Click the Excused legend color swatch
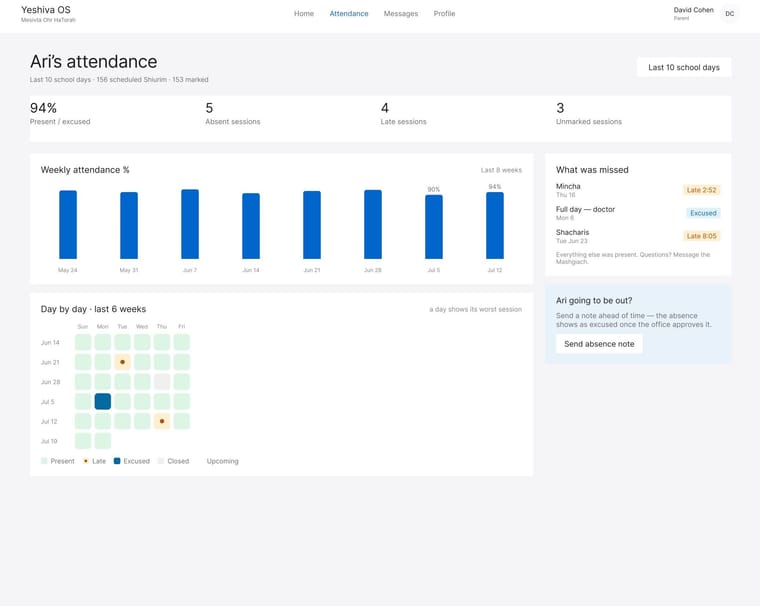Viewport: 760px width, 606px height. [x=117, y=461]
